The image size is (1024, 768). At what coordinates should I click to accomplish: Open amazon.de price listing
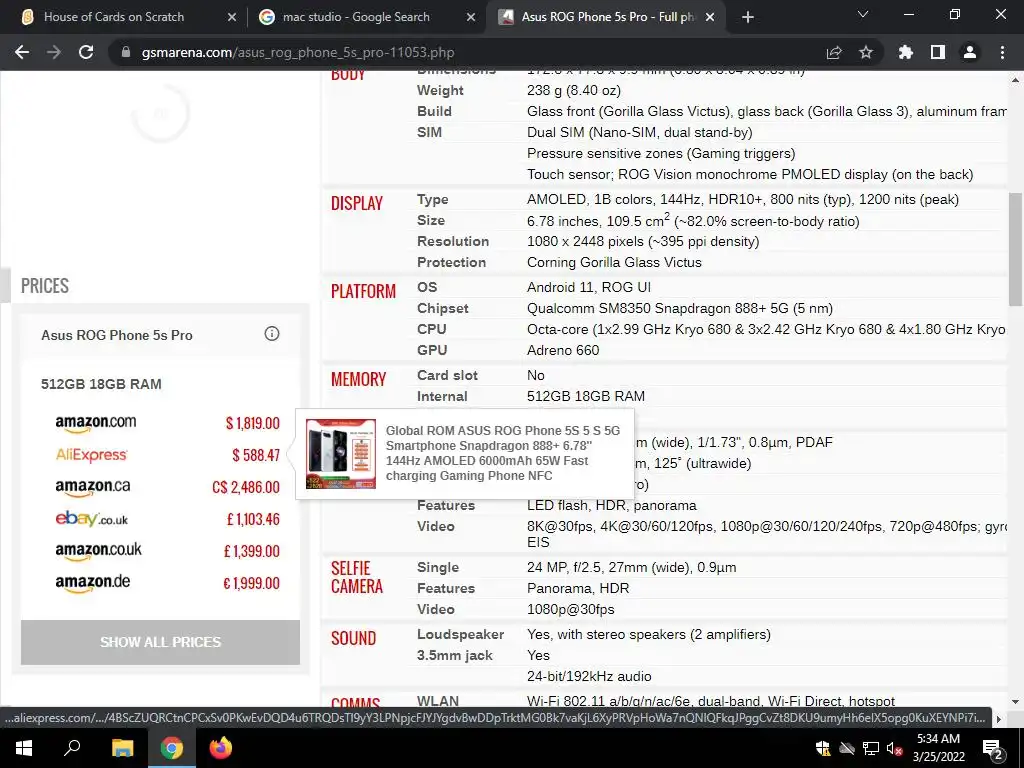click(x=167, y=583)
